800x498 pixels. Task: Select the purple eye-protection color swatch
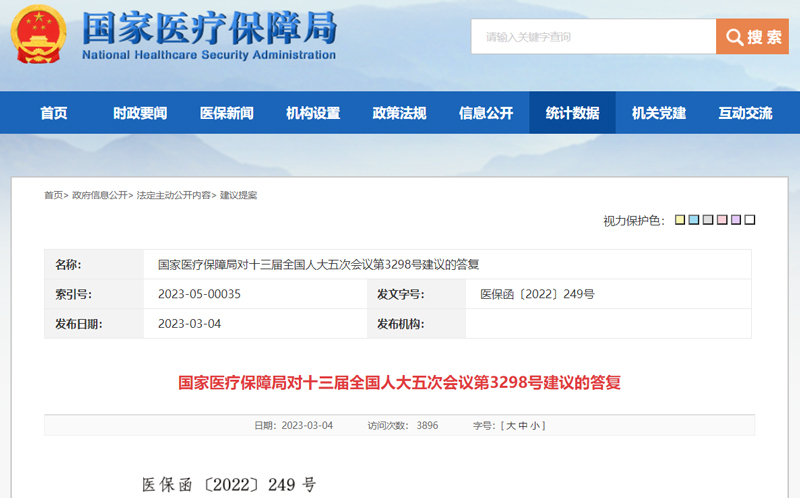click(x=736, y=220)
